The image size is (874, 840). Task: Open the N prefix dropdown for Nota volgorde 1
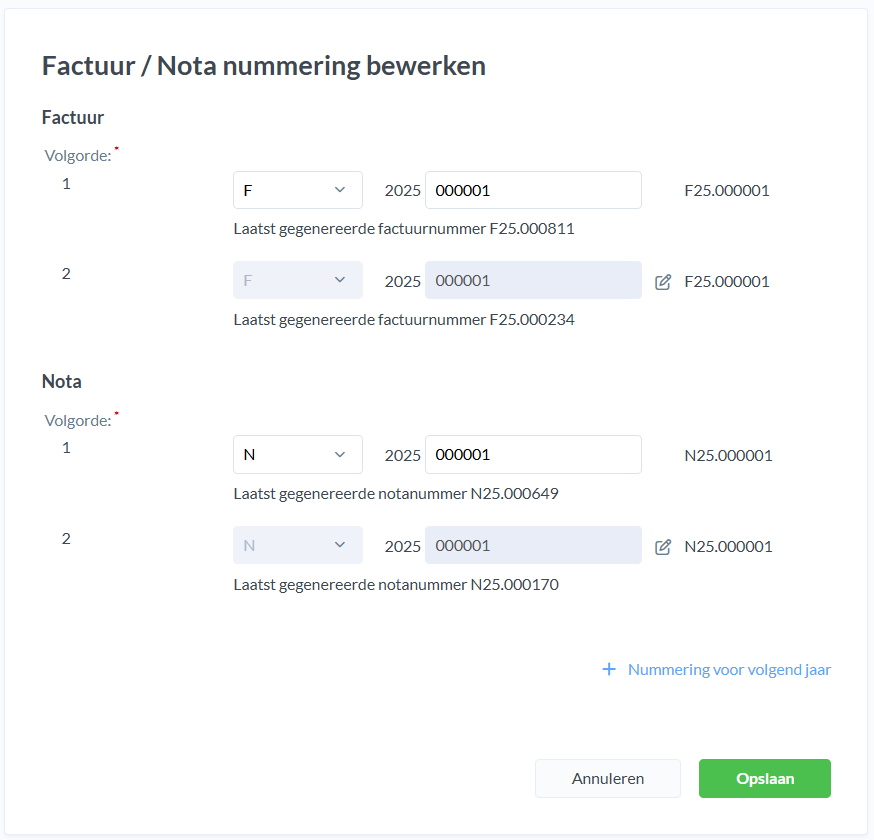(297, 455)
